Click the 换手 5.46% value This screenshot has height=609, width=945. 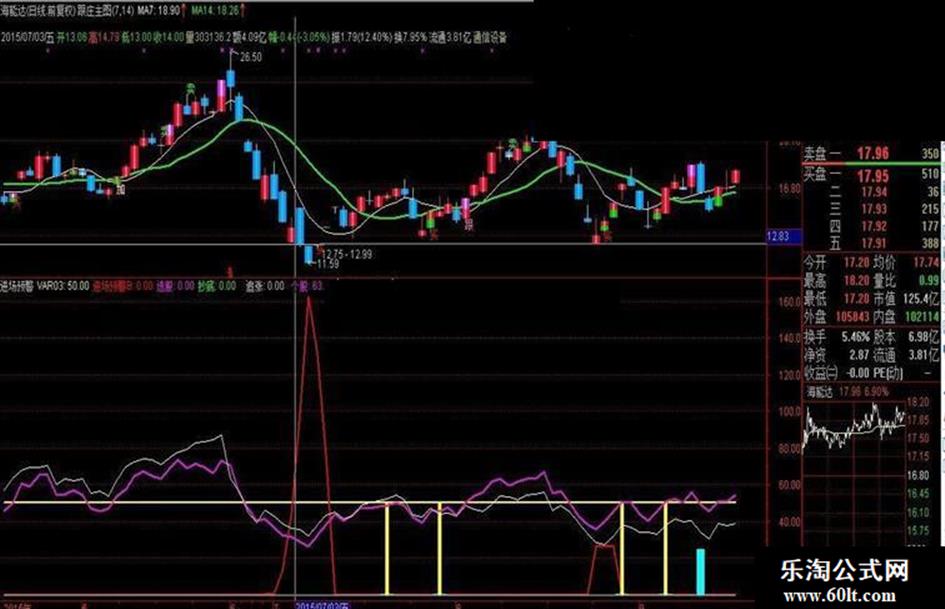[x=856, y=336]
